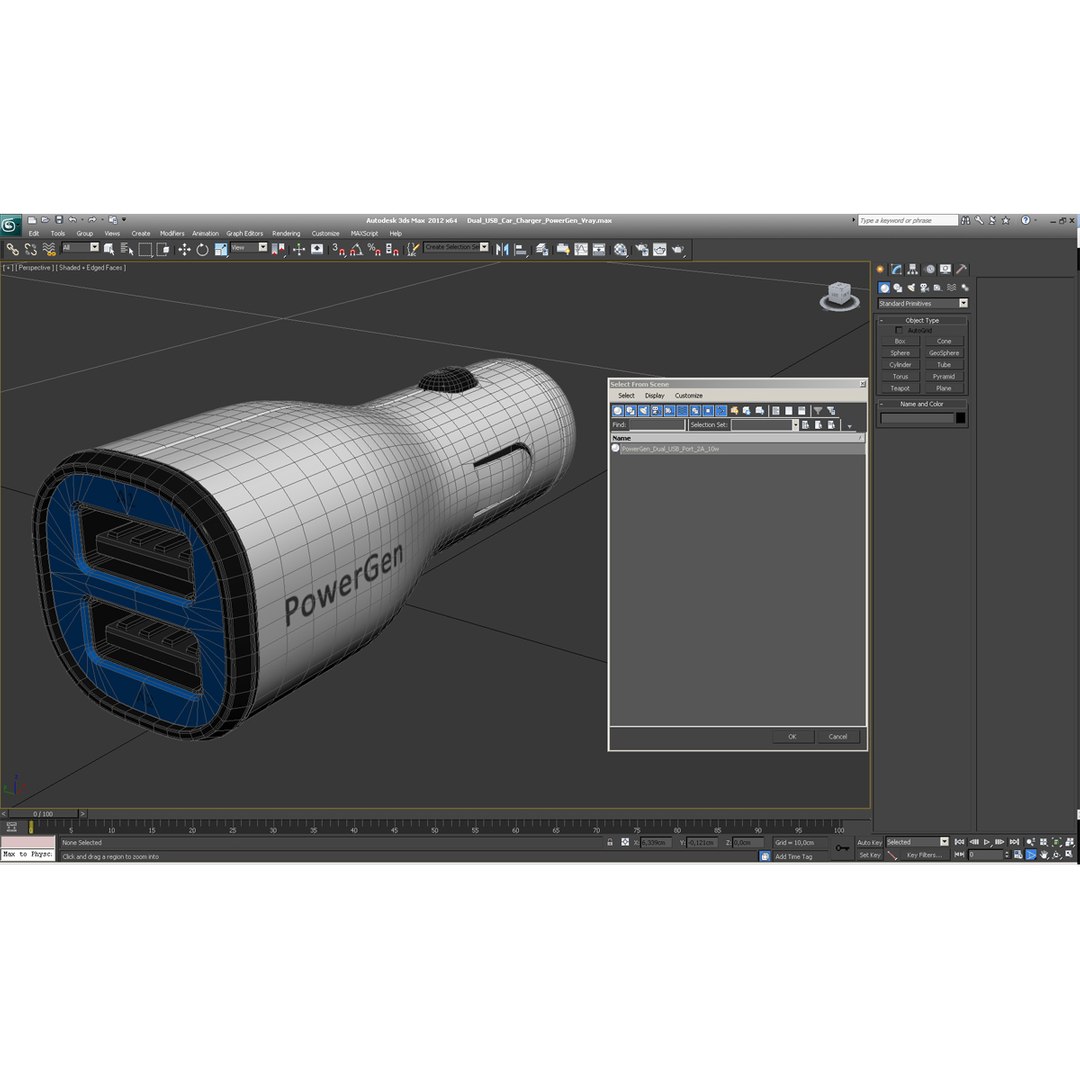Switch to the Modify command panel
Image resolution: width=1080 pixels, height=1080 pixels.
click(x=896, y=269)
